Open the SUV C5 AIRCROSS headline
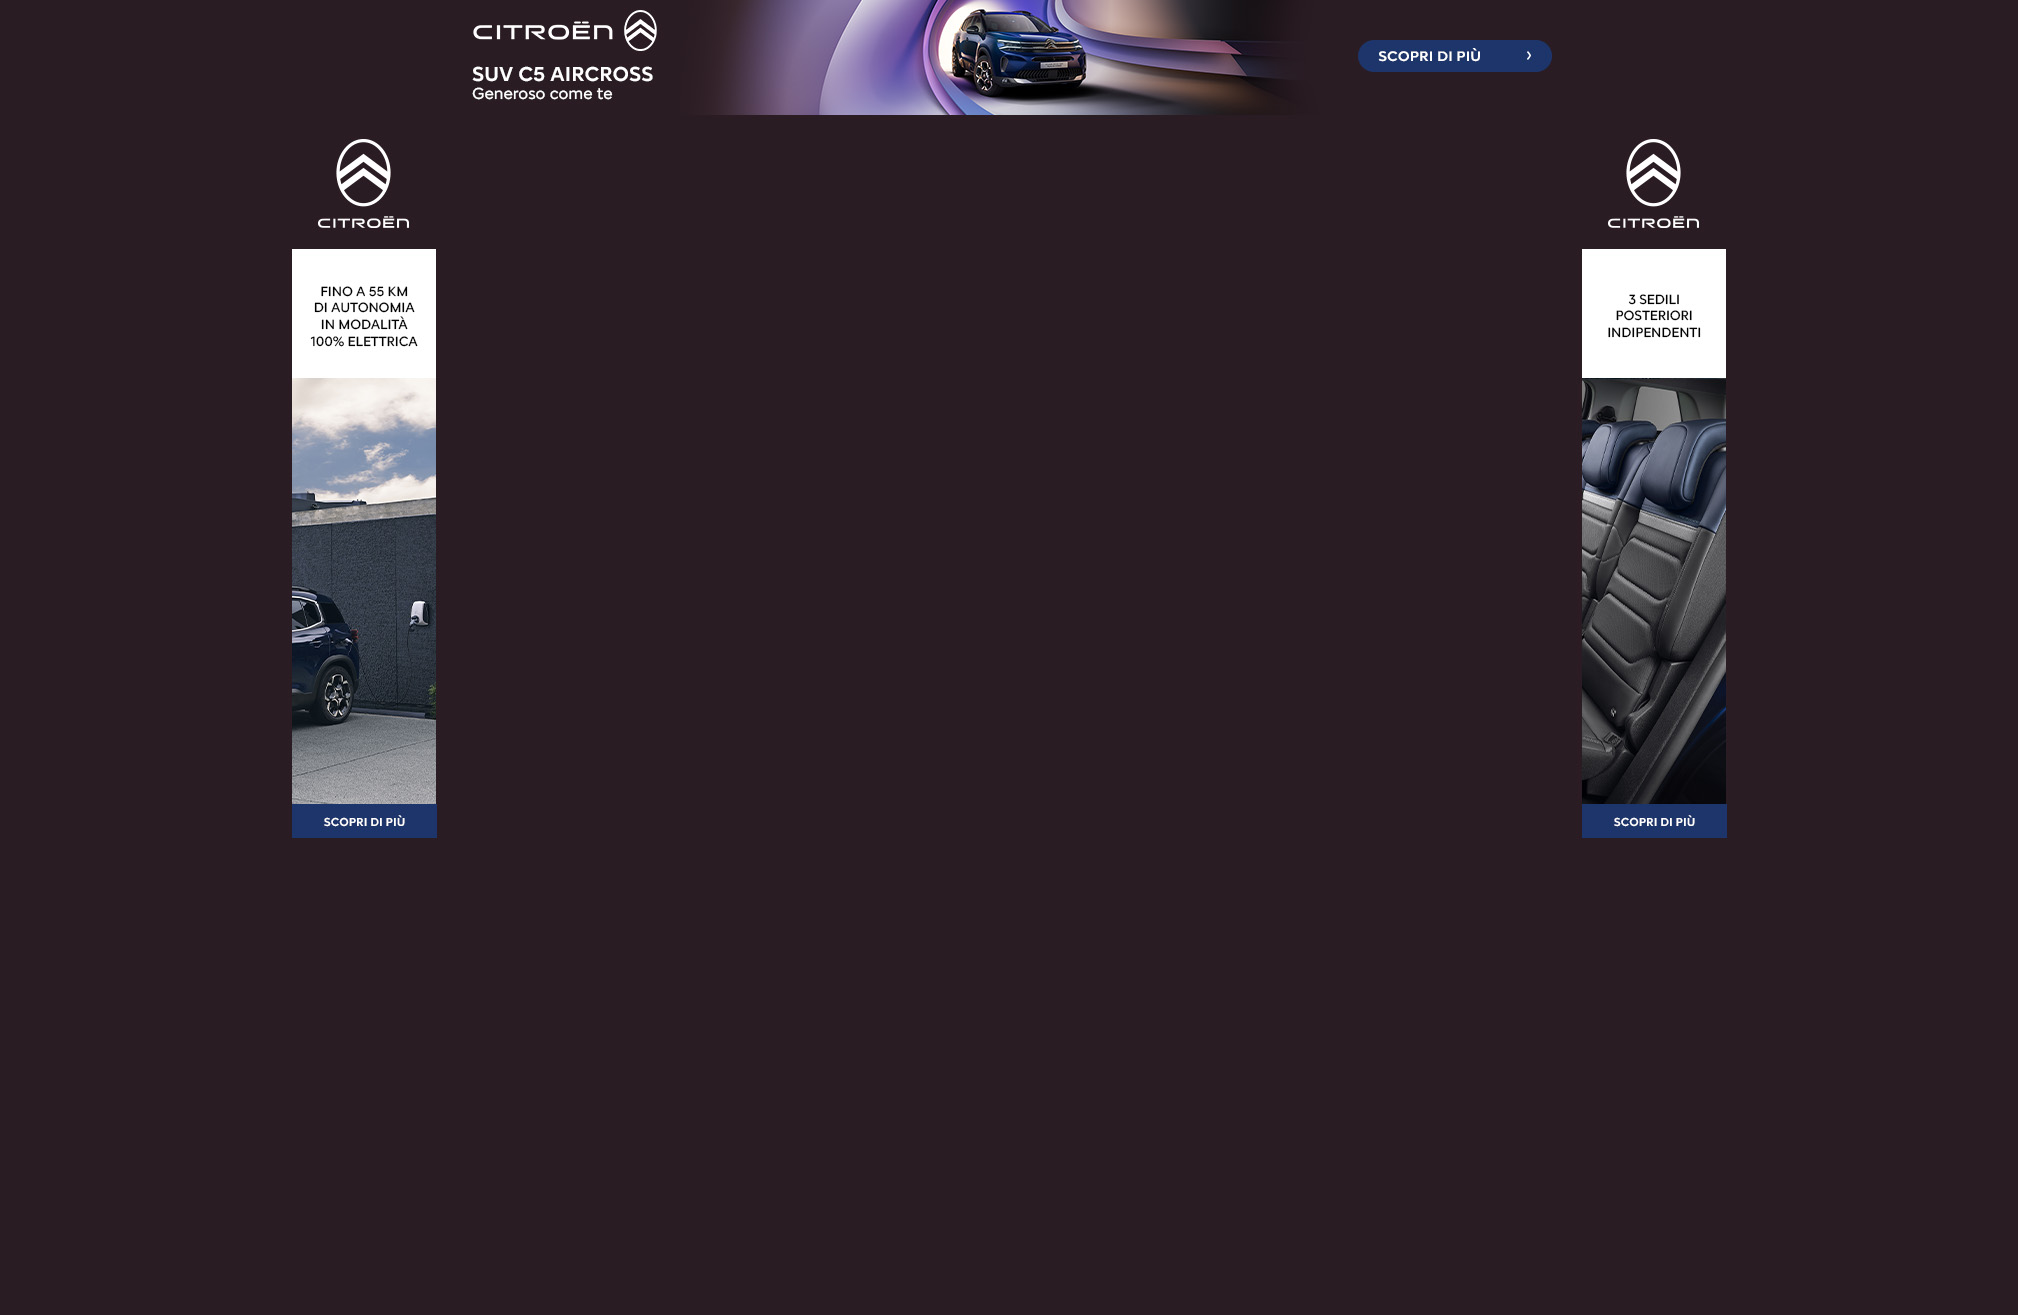2018x1315 pixels. pyautogui.click(x=562, y=74)
